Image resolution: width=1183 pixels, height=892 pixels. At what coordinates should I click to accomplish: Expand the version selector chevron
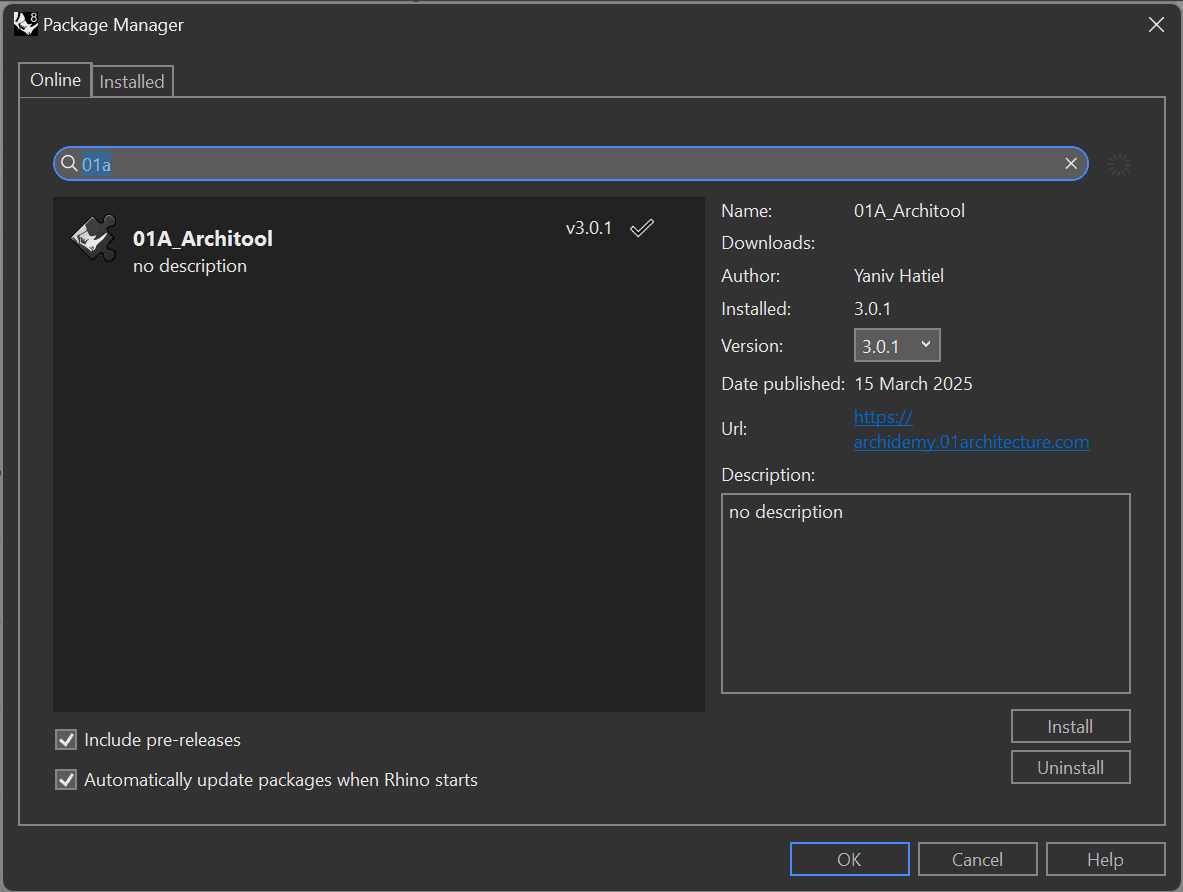(927, 344)
